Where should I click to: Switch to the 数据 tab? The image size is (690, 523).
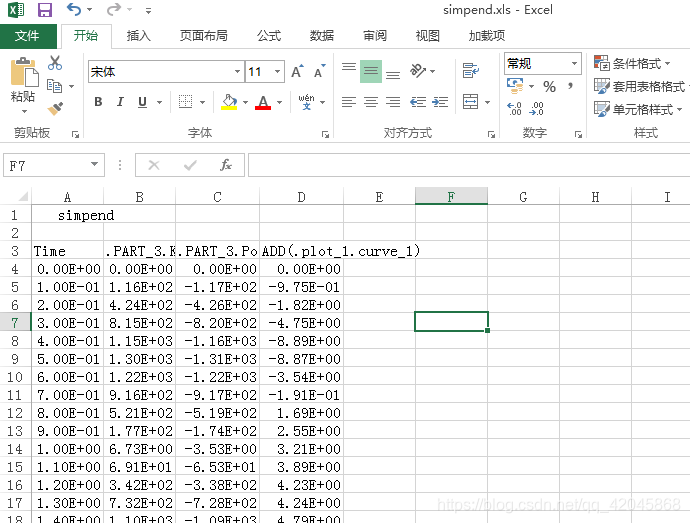click(x=322, y=36)
